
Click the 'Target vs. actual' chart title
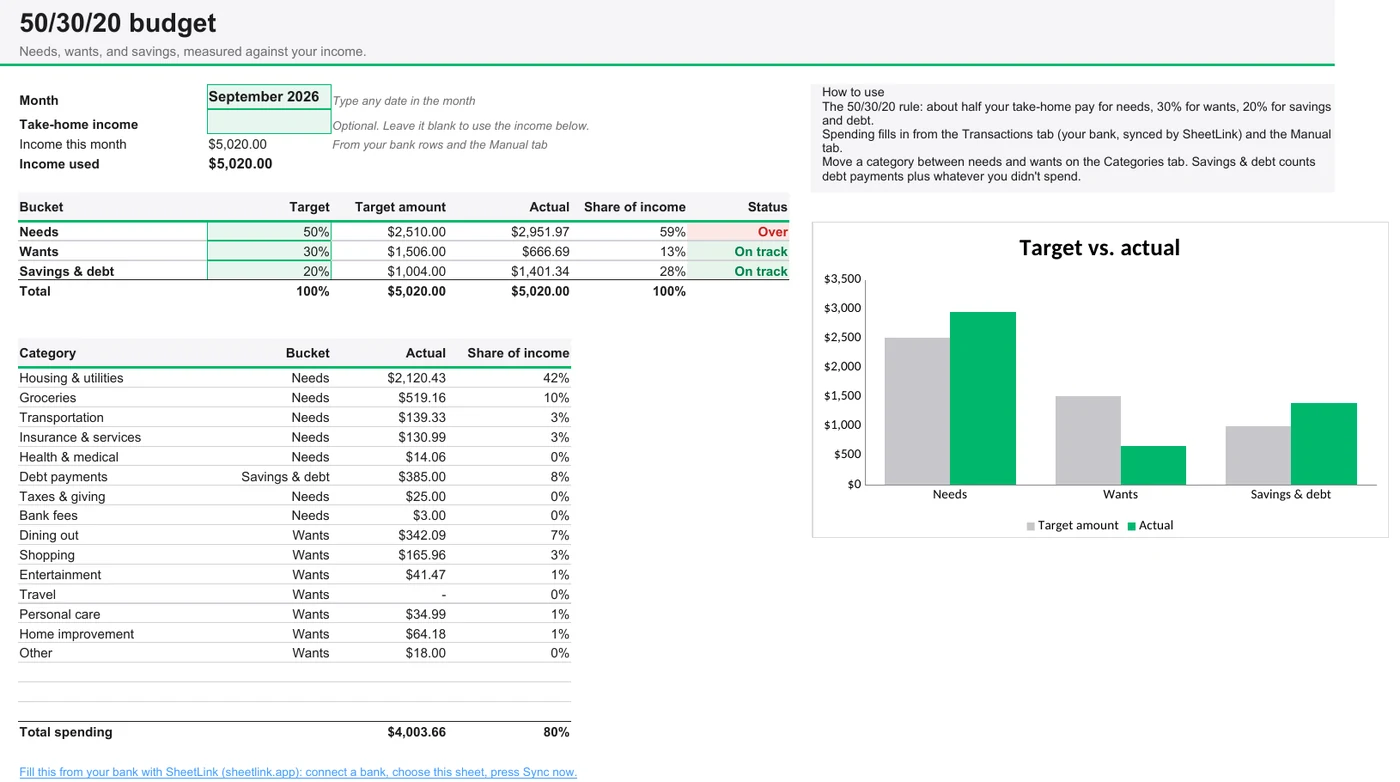point(1099,248)
